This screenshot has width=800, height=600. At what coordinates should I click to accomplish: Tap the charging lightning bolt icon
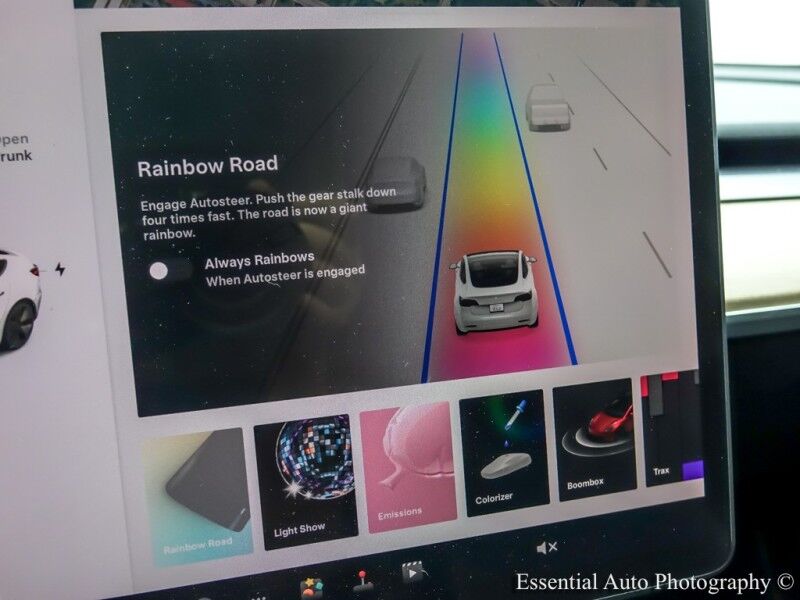coord(59,269)
